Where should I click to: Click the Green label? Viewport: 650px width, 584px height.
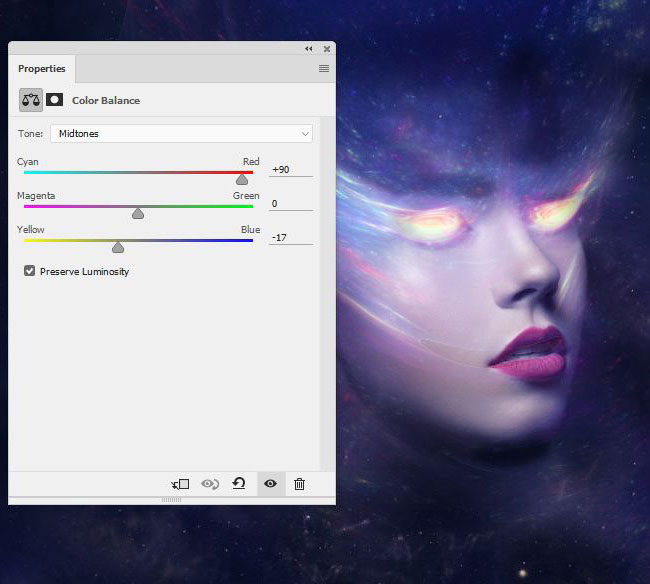pyautogui.click(x=246, y=196)
